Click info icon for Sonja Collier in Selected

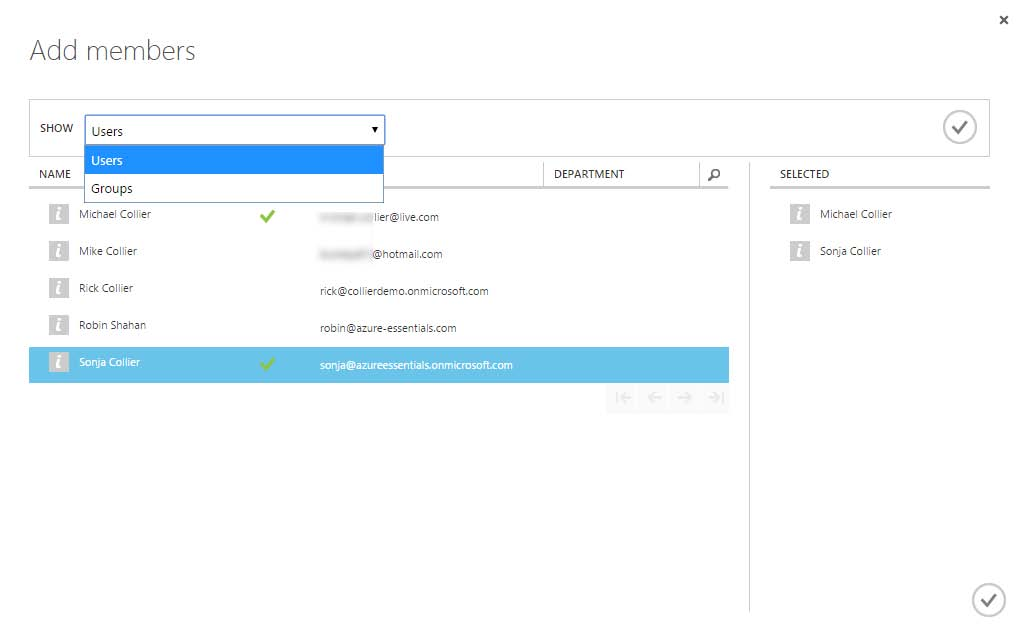click(x=799, y=251)
